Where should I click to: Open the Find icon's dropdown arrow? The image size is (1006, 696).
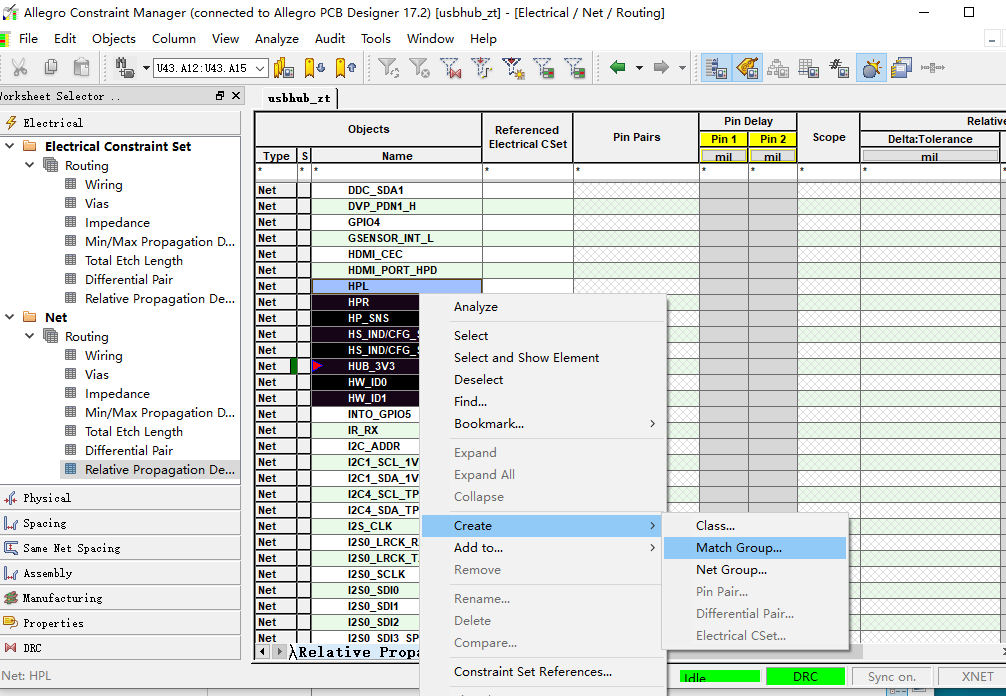click(146, 68)
